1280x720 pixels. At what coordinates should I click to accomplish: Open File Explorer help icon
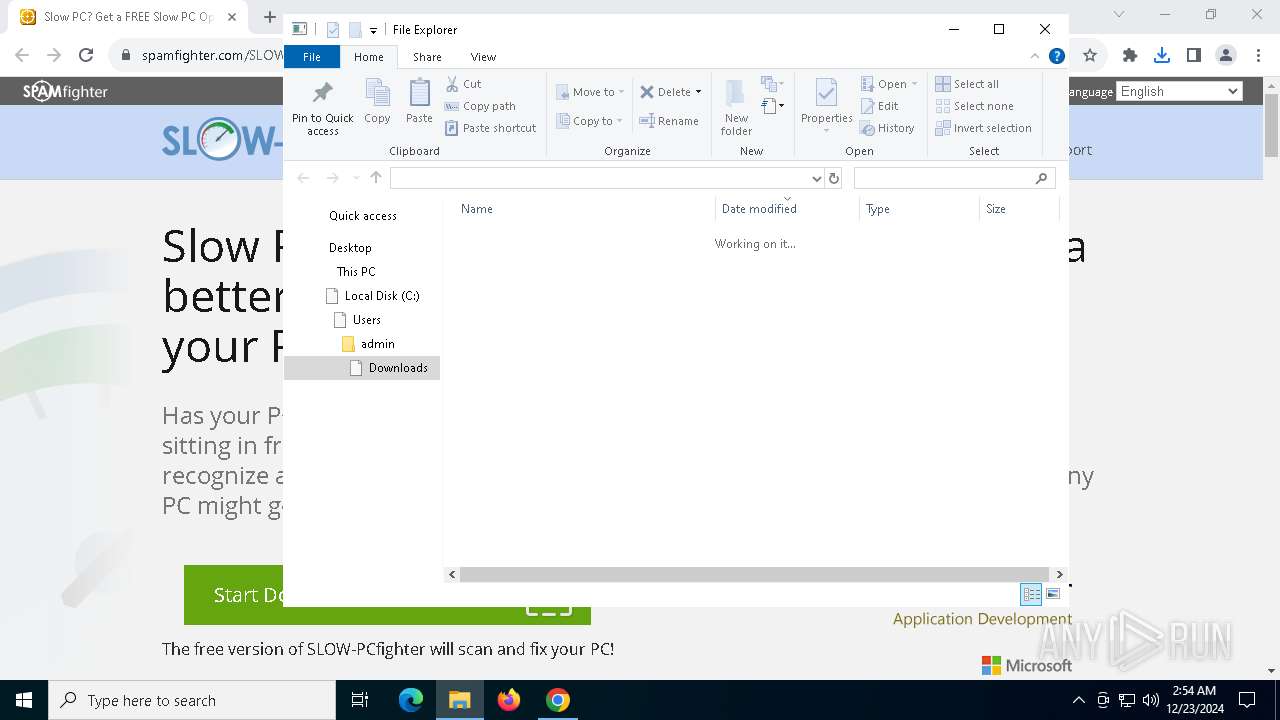[x=1056, y=56]
